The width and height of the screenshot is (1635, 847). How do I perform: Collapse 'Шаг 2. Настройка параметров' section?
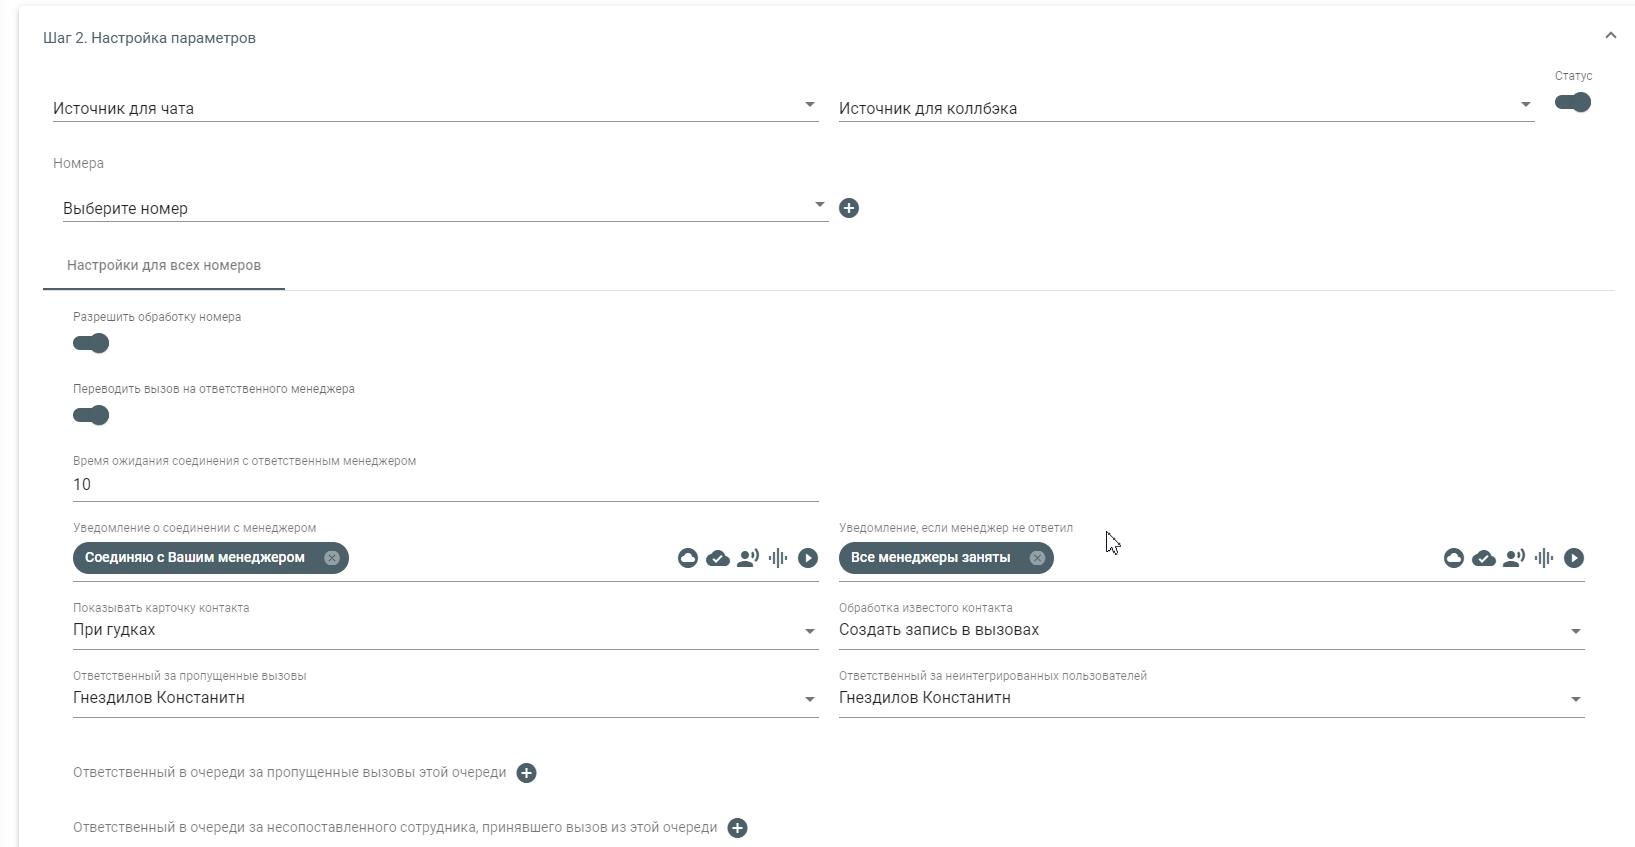[x=1610, y=36]
